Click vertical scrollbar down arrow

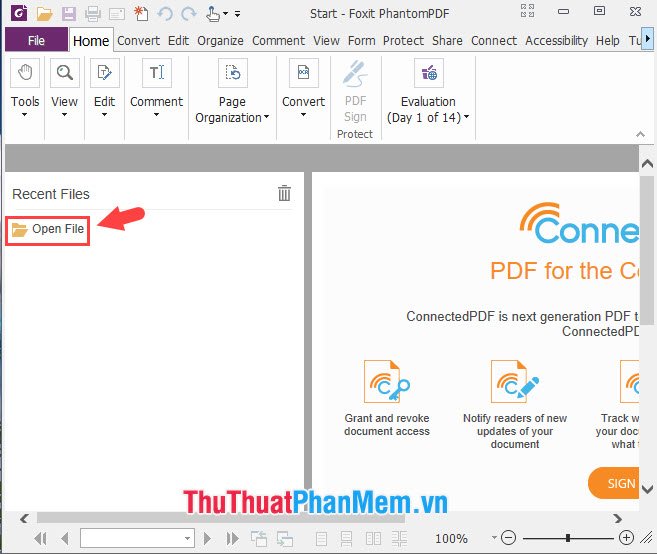coord(647,489)
